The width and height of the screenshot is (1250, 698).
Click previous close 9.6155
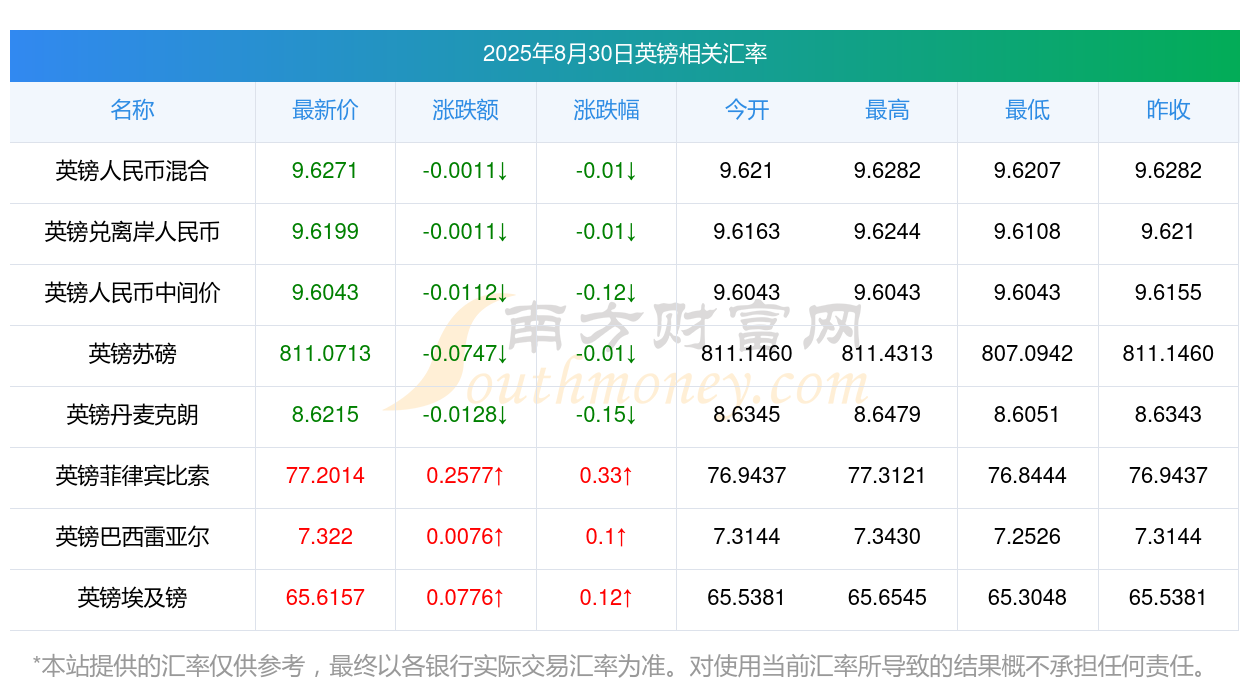pyautogui.click(x=1168, y=293)
